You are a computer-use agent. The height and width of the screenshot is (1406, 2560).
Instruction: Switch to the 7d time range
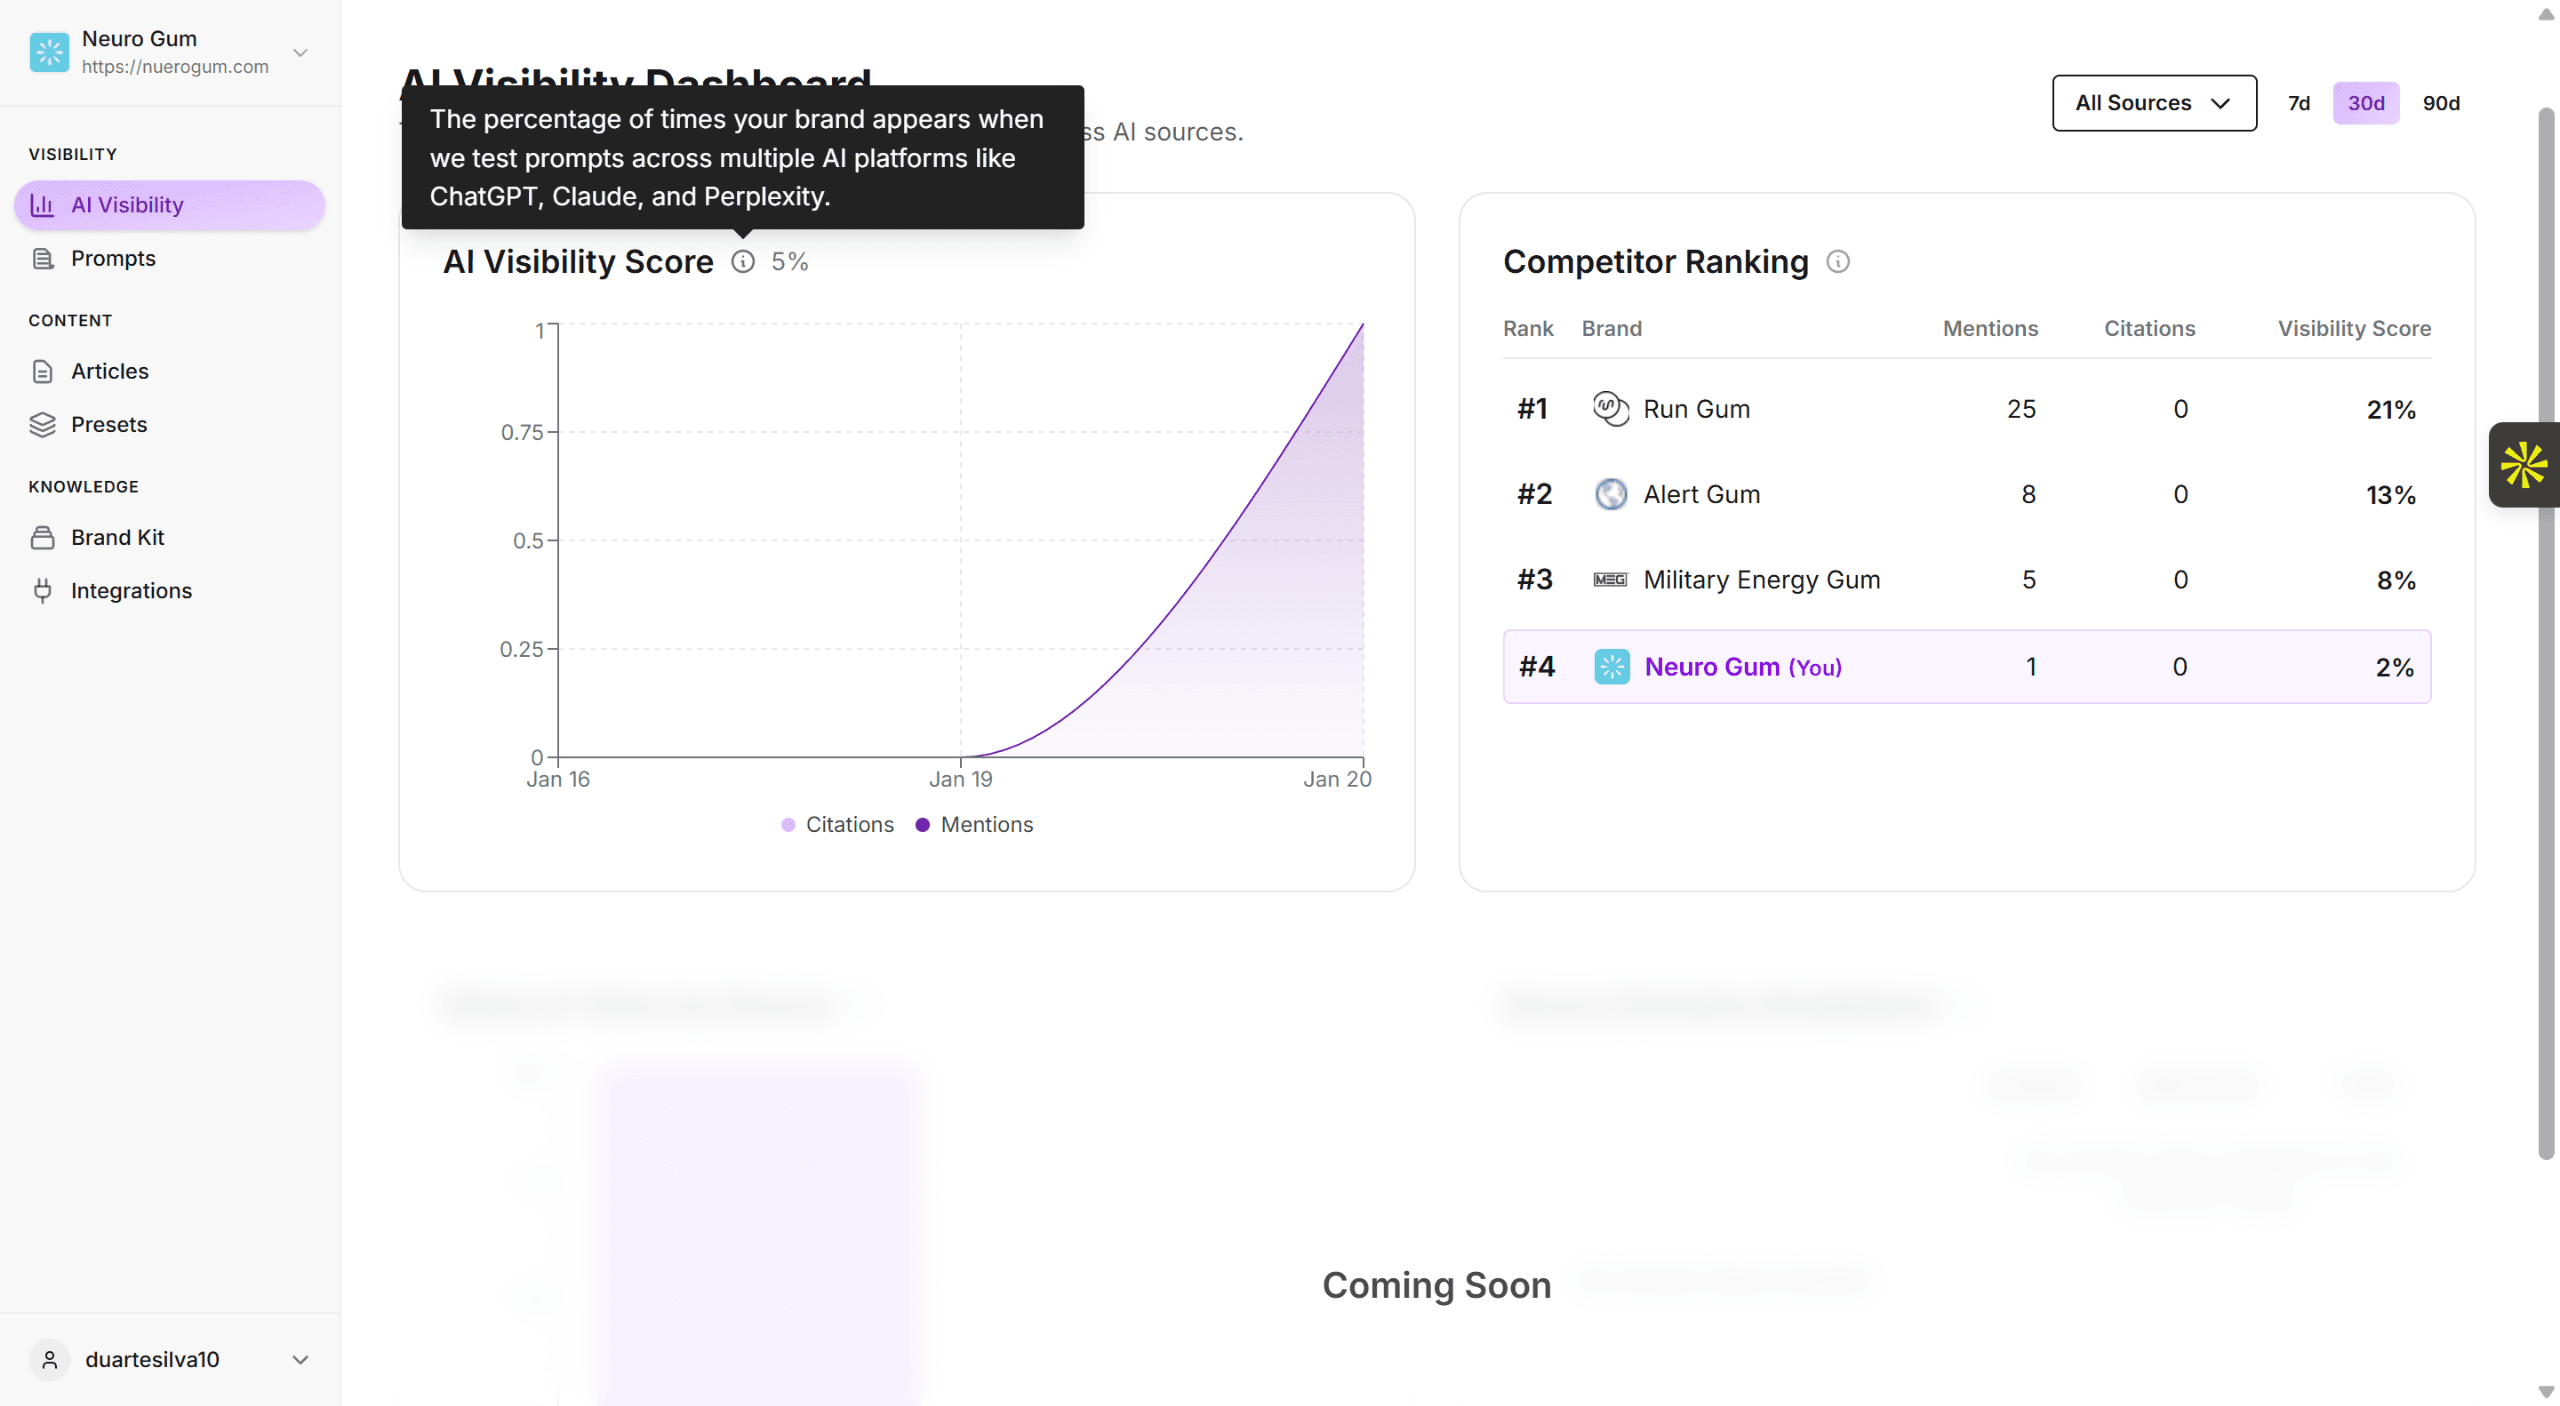point(2298,103)
